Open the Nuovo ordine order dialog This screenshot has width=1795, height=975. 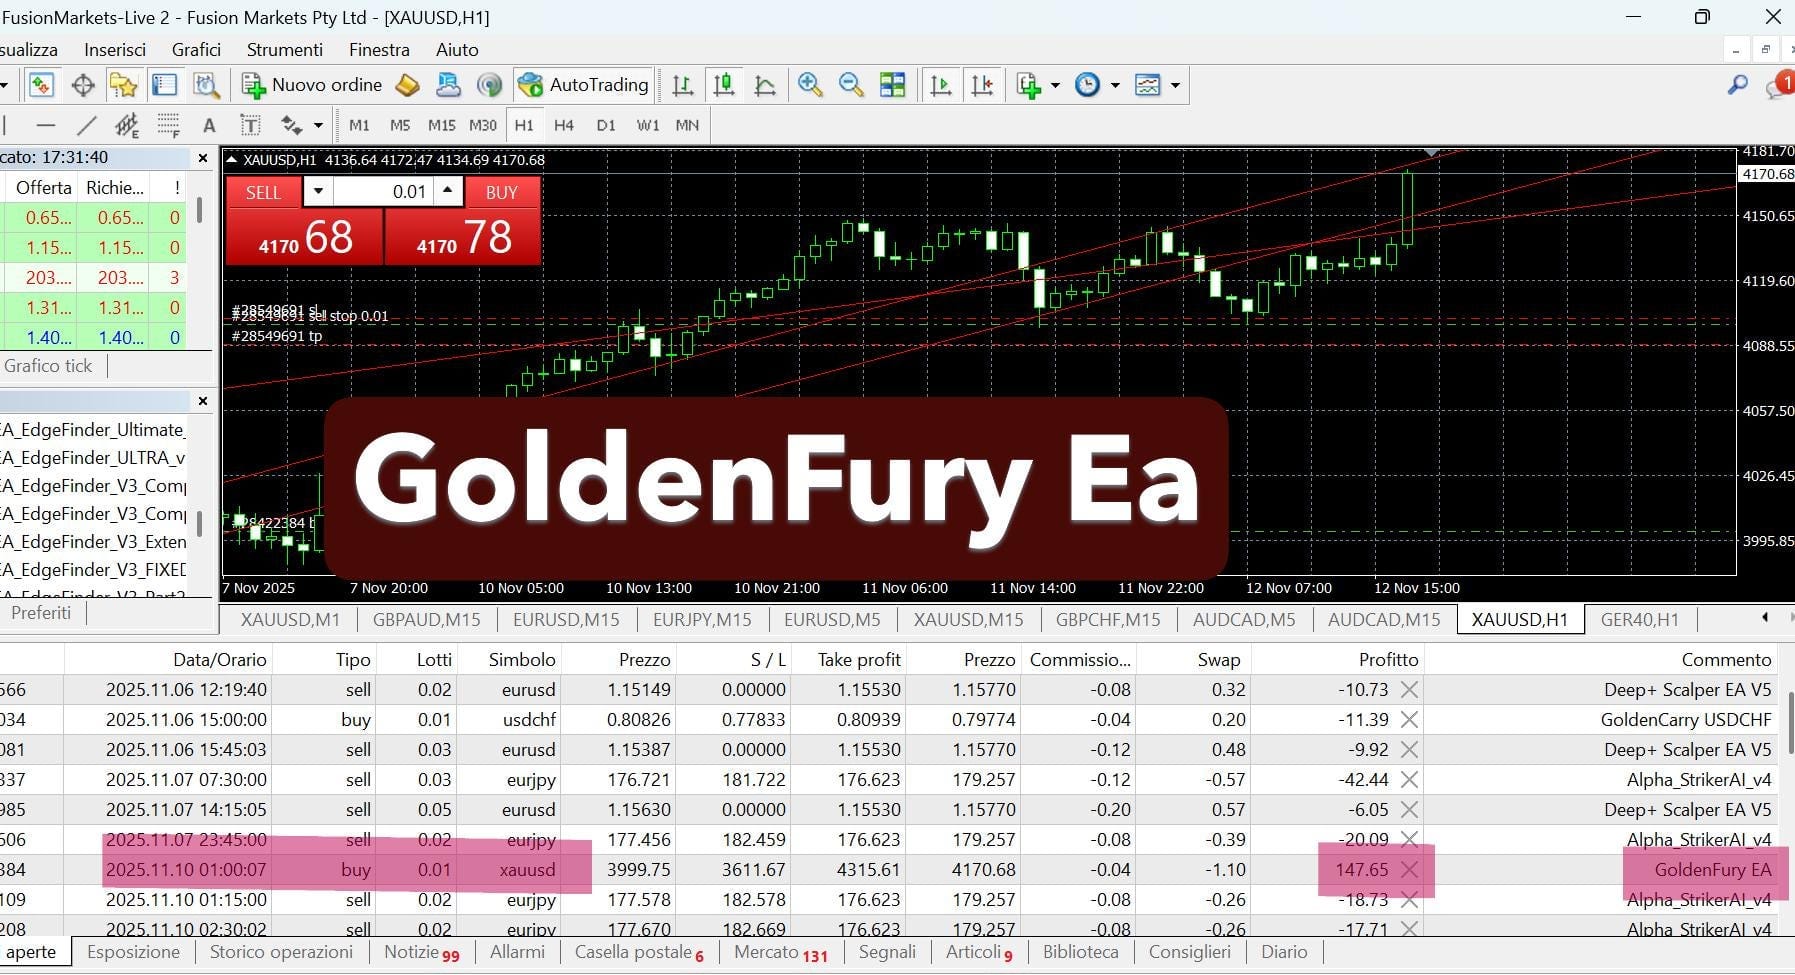312,85
